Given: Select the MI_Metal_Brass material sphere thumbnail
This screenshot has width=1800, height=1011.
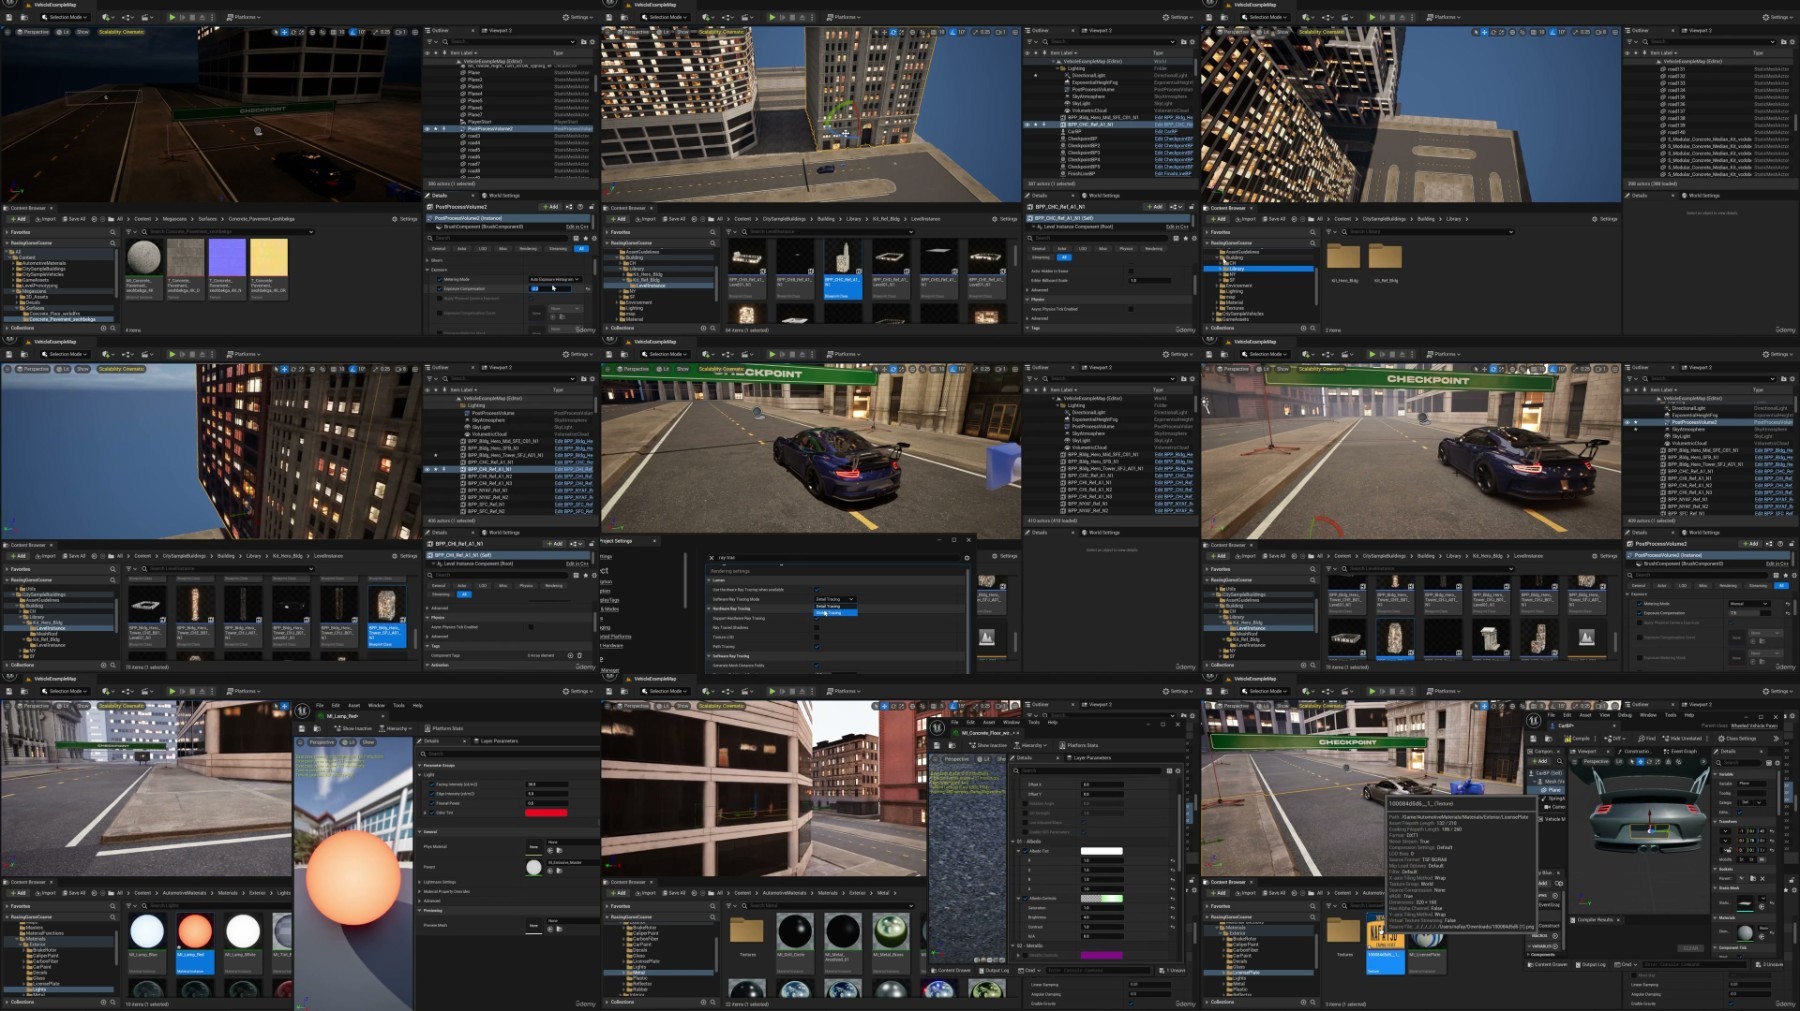Looking at the screenshot, I should (x=890, y=932).
